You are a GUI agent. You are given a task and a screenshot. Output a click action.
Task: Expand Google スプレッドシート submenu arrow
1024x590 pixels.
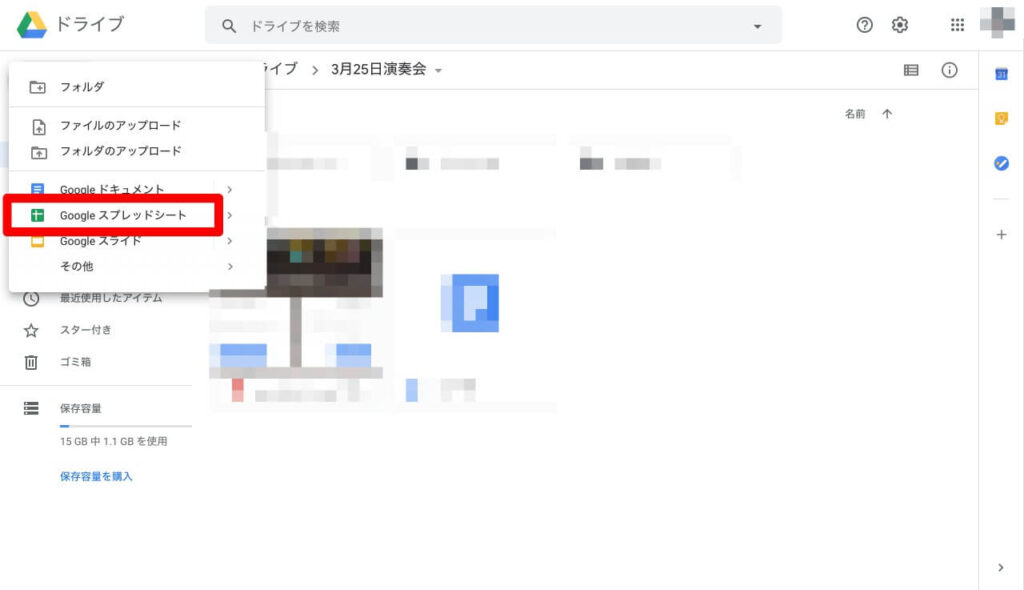coord(229,215)
